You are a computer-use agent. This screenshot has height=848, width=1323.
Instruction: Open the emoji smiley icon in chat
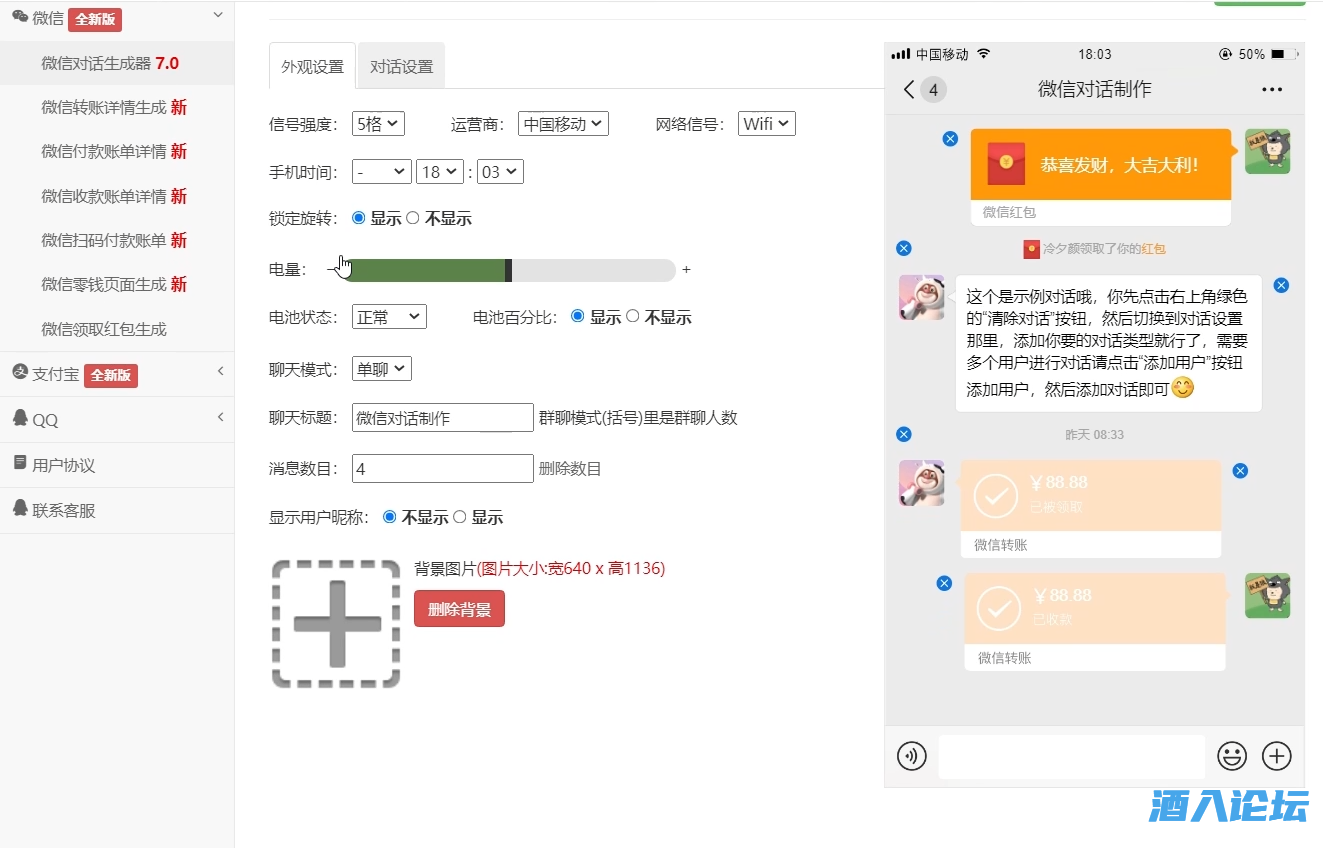point(1231,756)
